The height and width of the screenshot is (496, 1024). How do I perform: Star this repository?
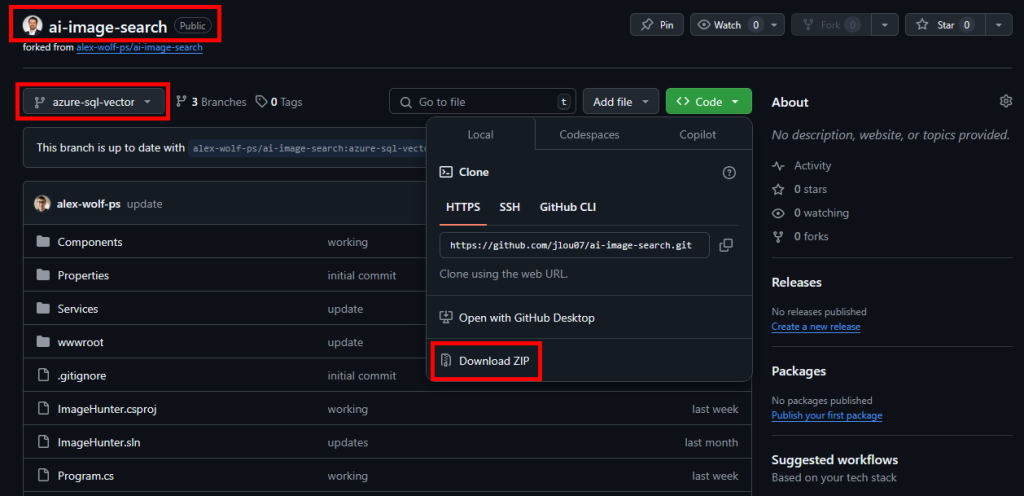tap(944, 25)
